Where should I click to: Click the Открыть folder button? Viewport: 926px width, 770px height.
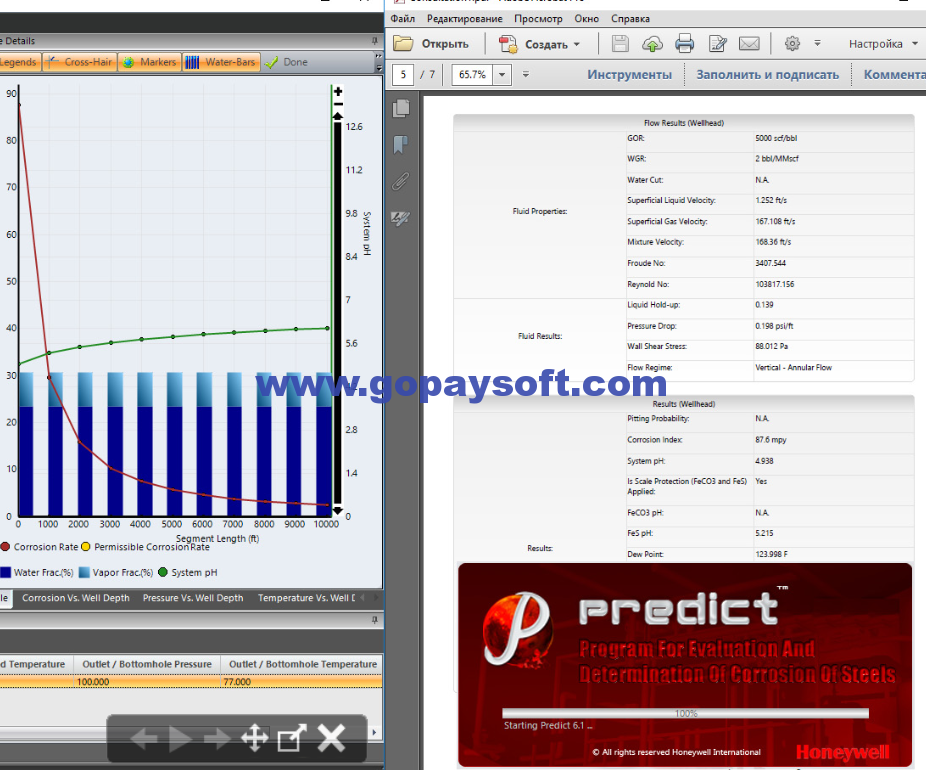pyautogui.click(x=431, y=44)
